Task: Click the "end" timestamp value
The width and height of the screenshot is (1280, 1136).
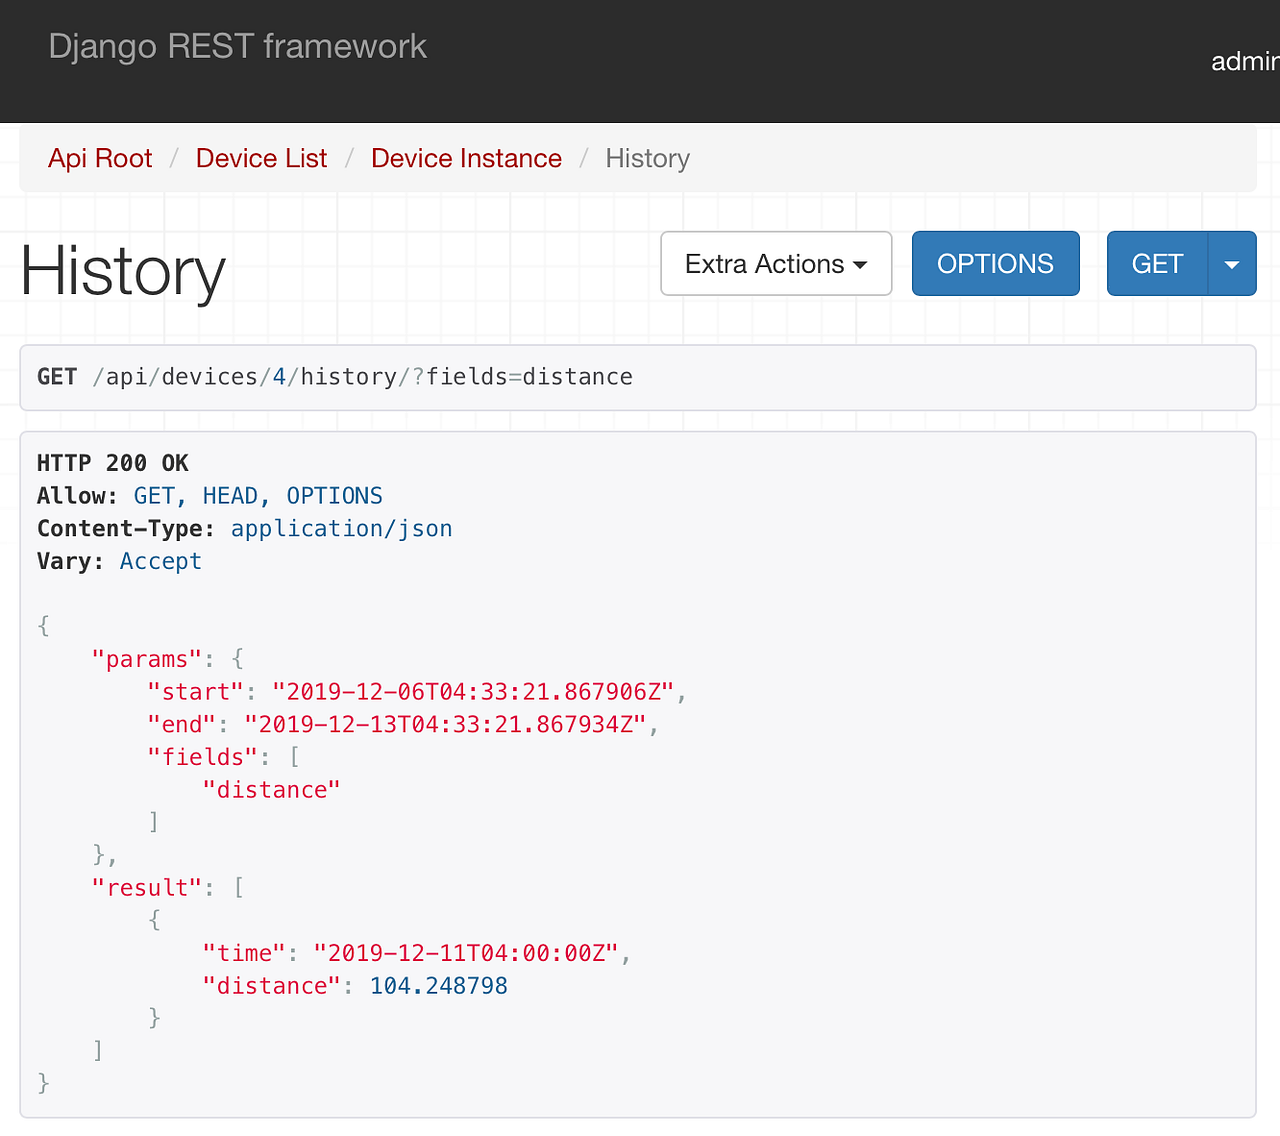Action: point(445,725)
